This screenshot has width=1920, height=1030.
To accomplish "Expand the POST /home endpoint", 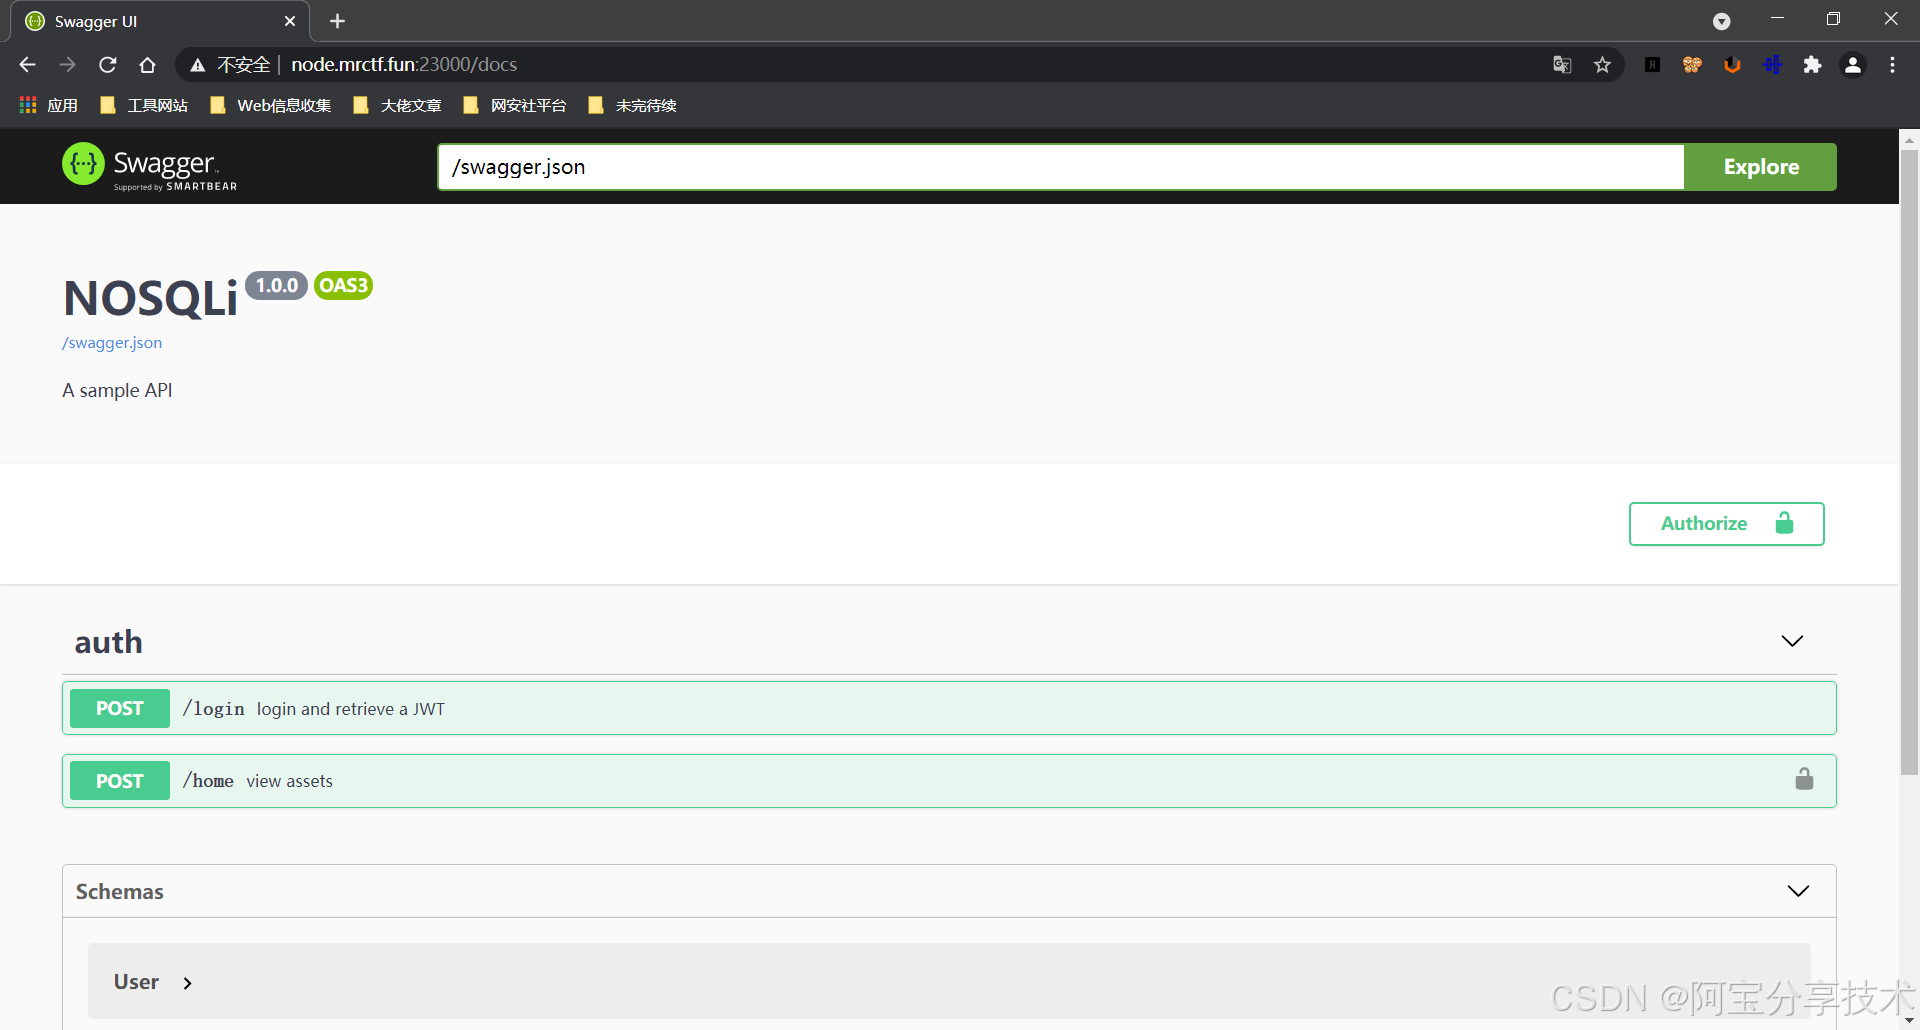I will tap(949, 781).
